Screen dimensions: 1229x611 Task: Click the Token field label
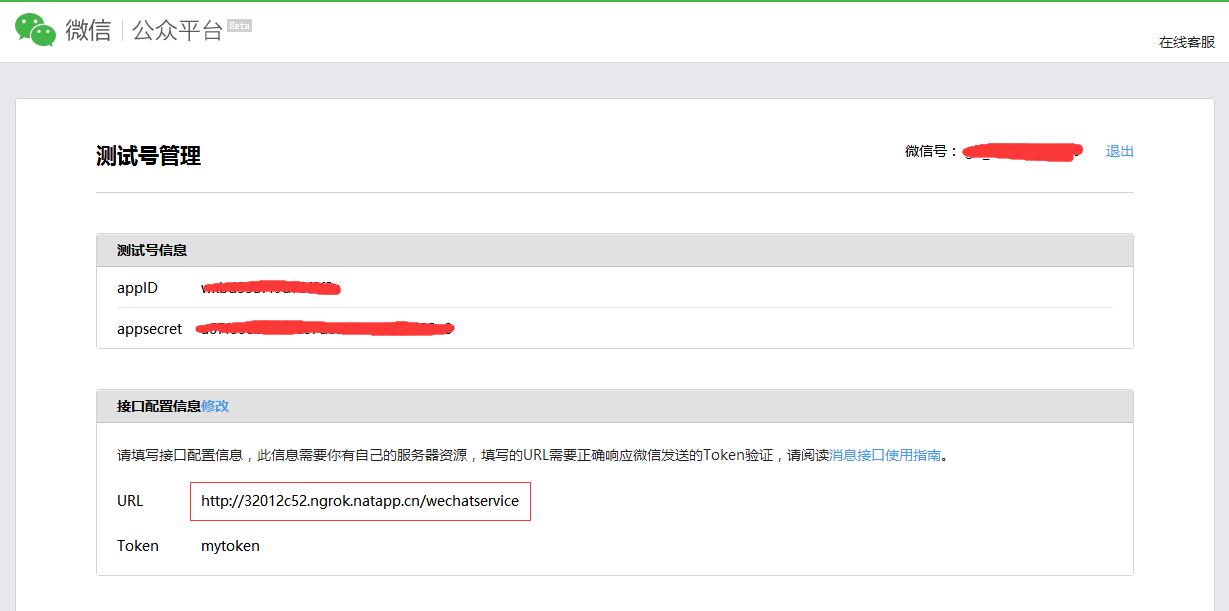point(138,546)
